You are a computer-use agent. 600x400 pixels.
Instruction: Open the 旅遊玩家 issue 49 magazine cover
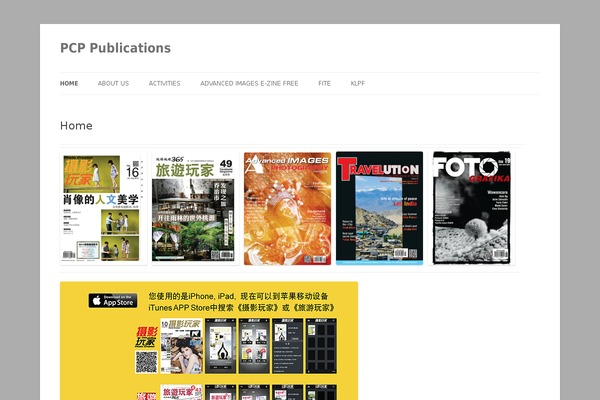tap(195, 208)
